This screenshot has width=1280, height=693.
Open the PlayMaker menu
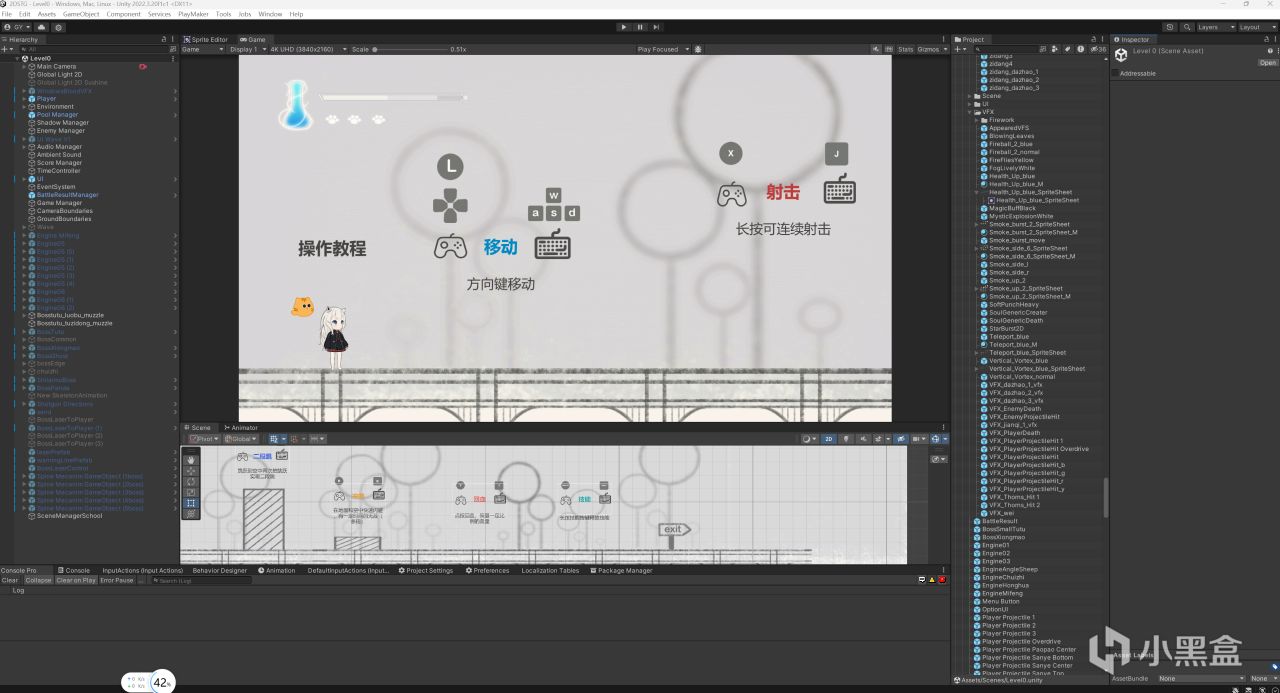pos(193,14)
